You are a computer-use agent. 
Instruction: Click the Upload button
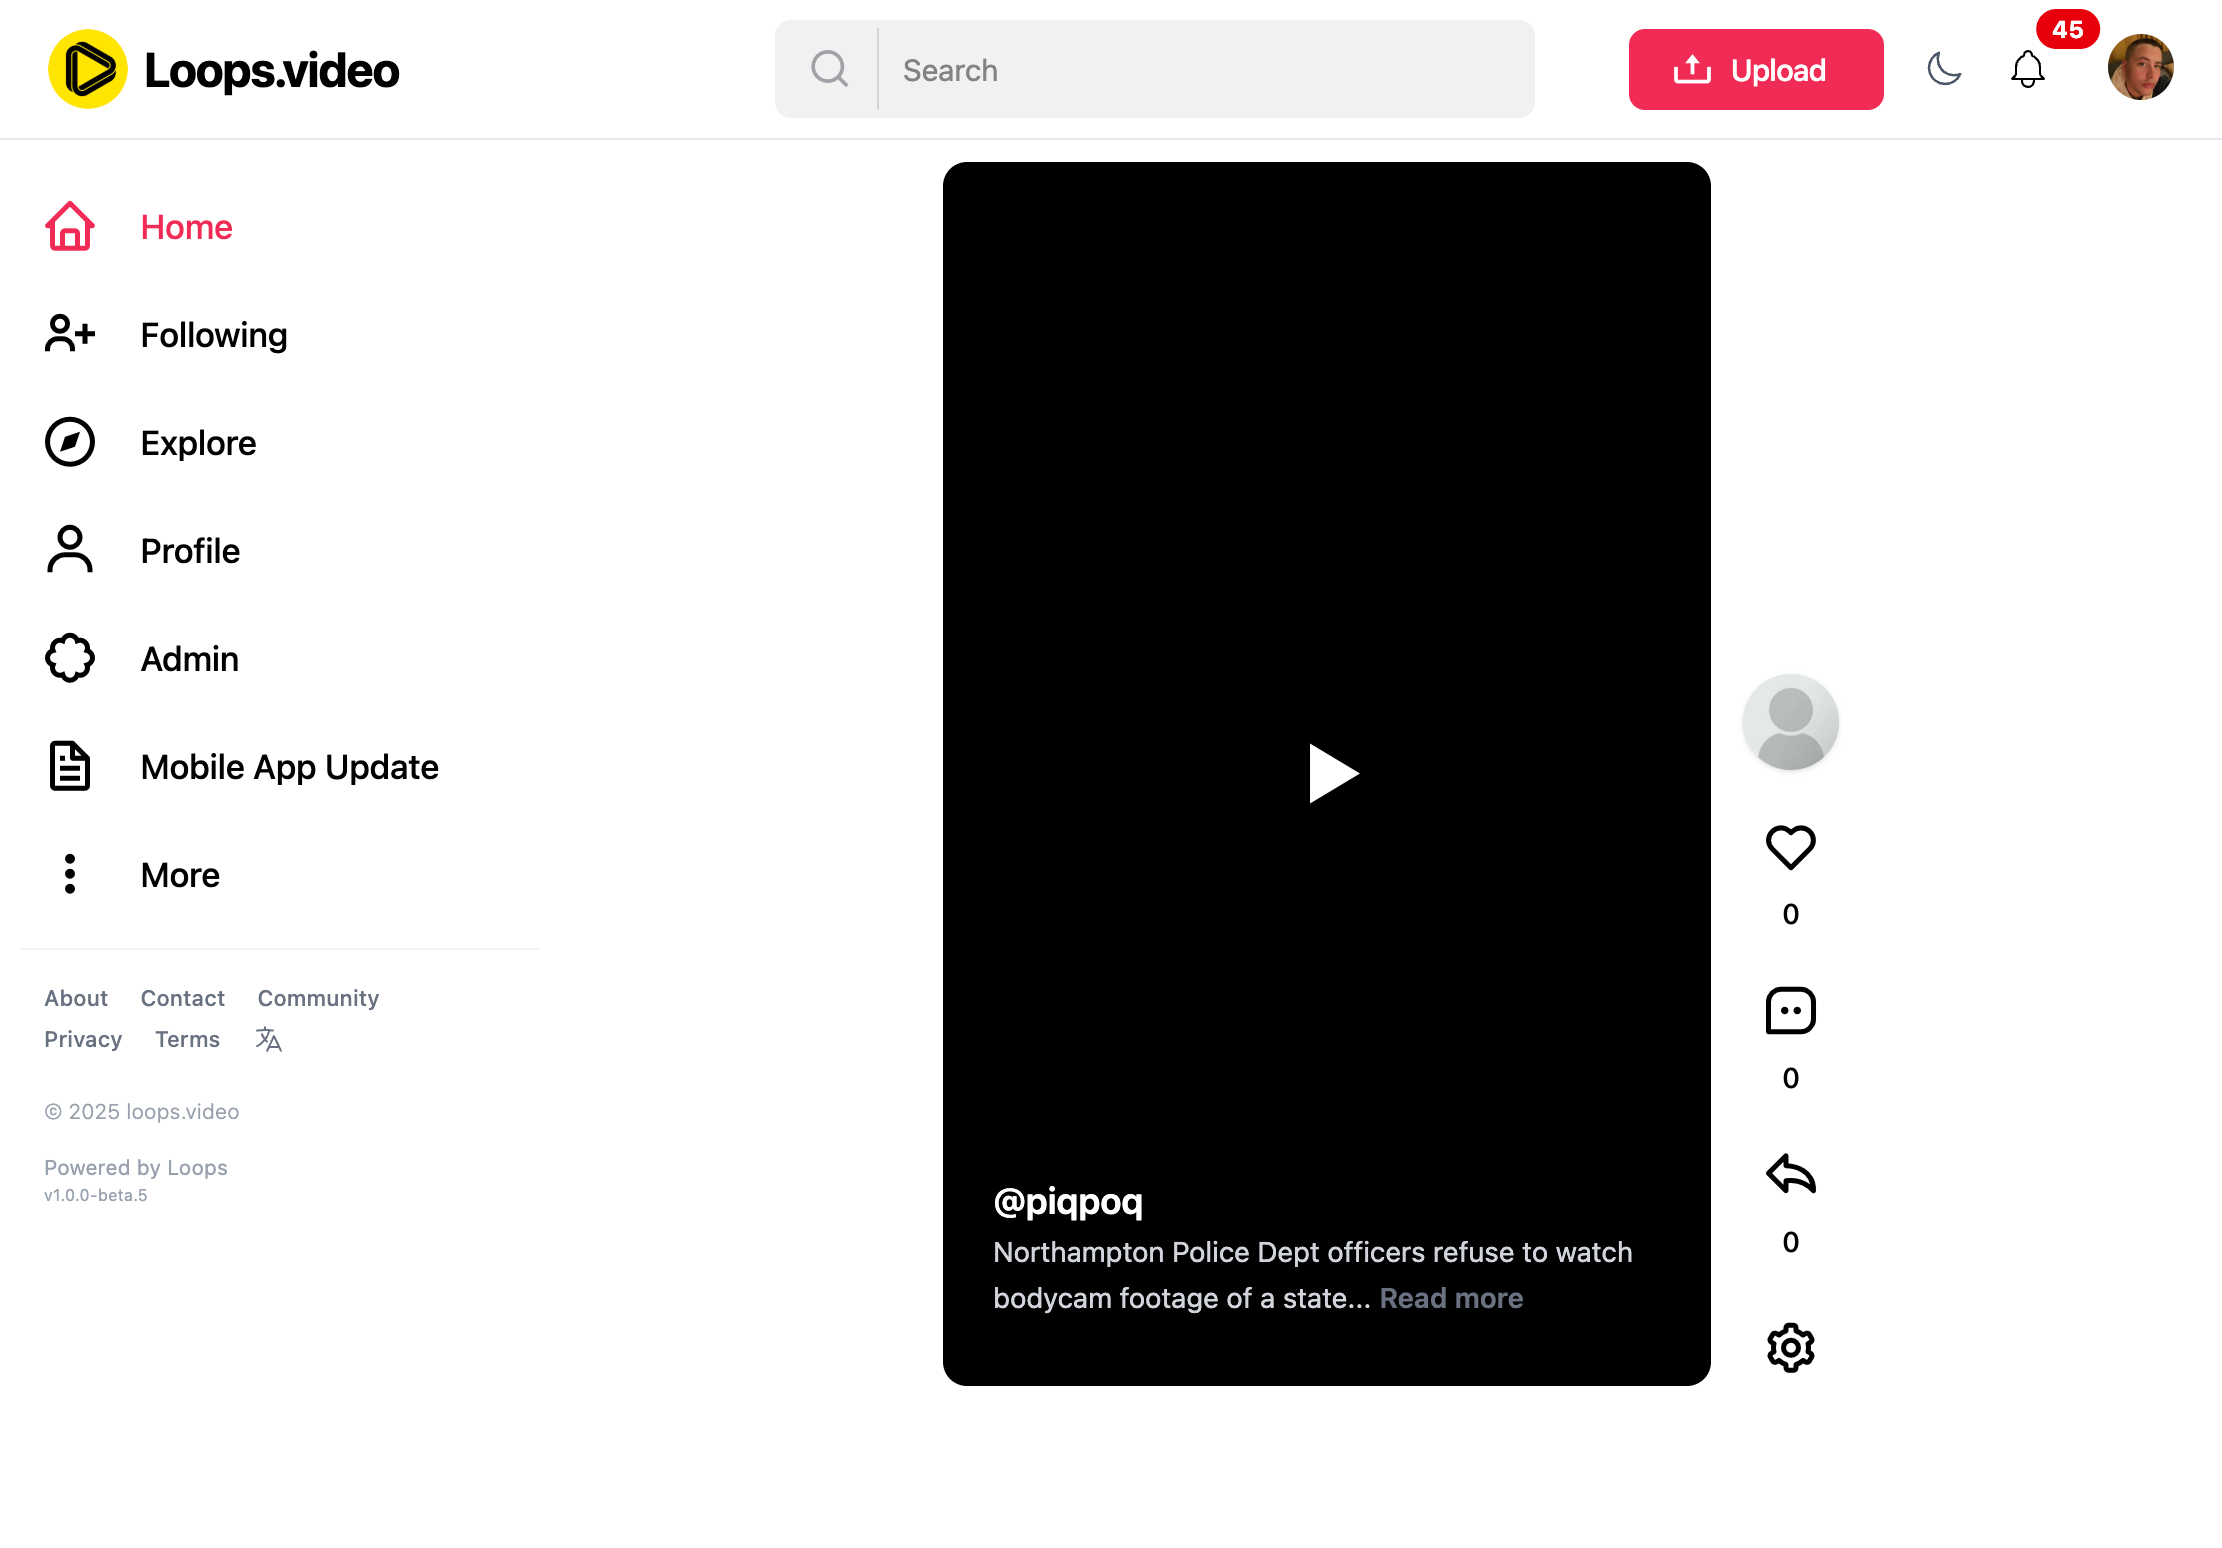(1755, 69)
